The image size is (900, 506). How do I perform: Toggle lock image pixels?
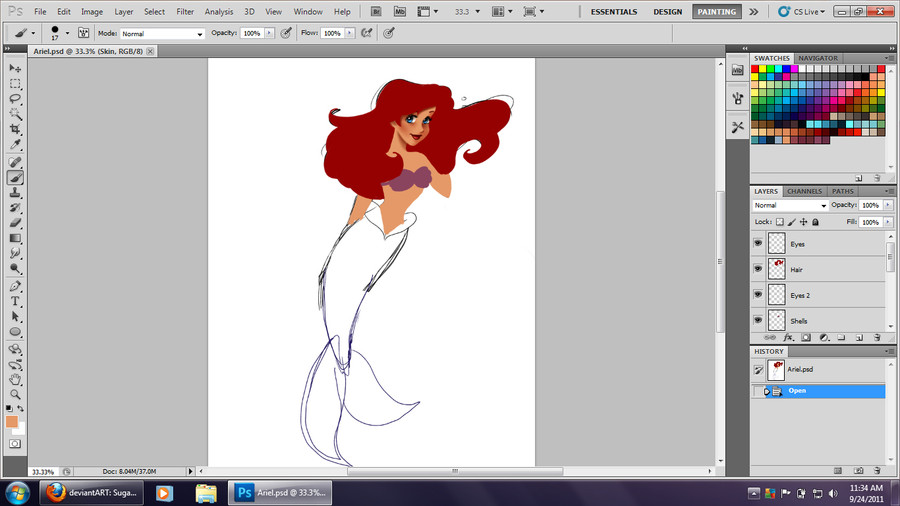792,222
